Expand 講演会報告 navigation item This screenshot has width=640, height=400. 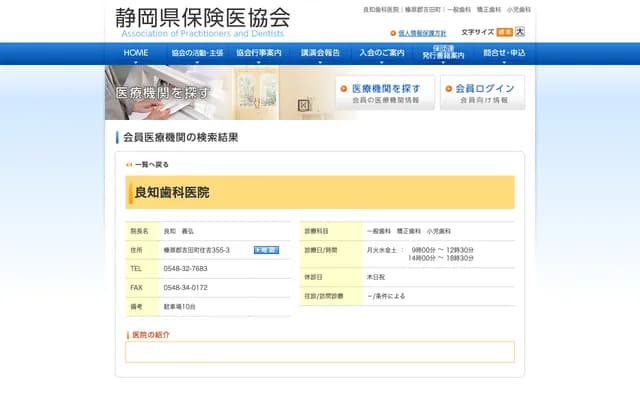coord(320,52)
